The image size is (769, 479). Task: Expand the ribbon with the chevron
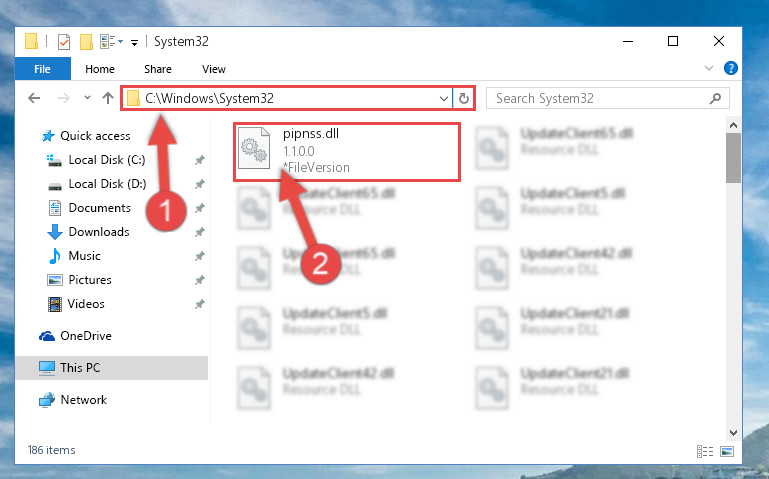pyautogui.click(x=709, y=68)
